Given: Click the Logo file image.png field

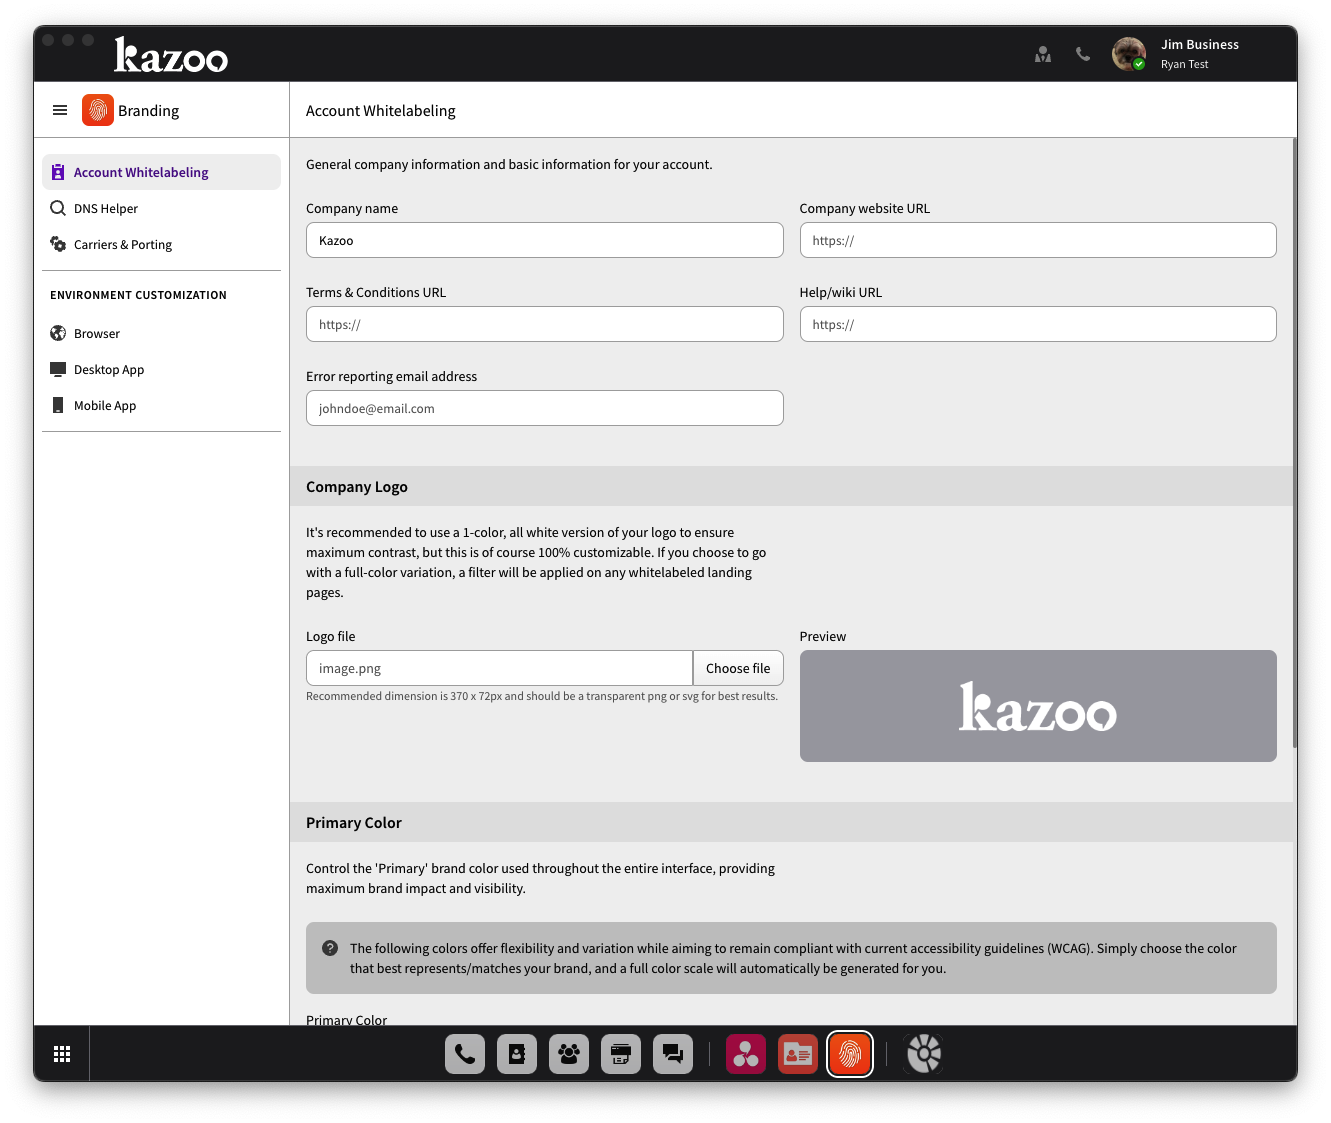Looking at the screenshot, I should pyautogui.click(x=499, y=668).
